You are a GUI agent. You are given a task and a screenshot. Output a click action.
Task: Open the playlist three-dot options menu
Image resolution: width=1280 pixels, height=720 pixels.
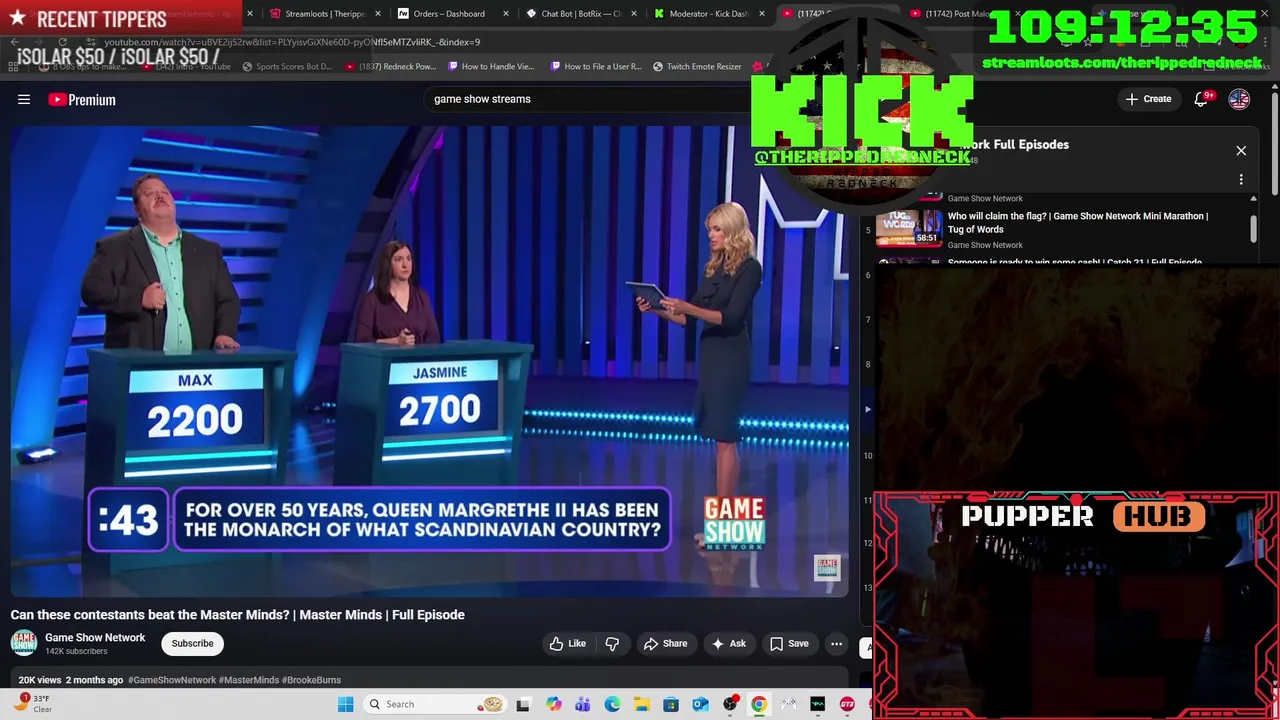1241,180
